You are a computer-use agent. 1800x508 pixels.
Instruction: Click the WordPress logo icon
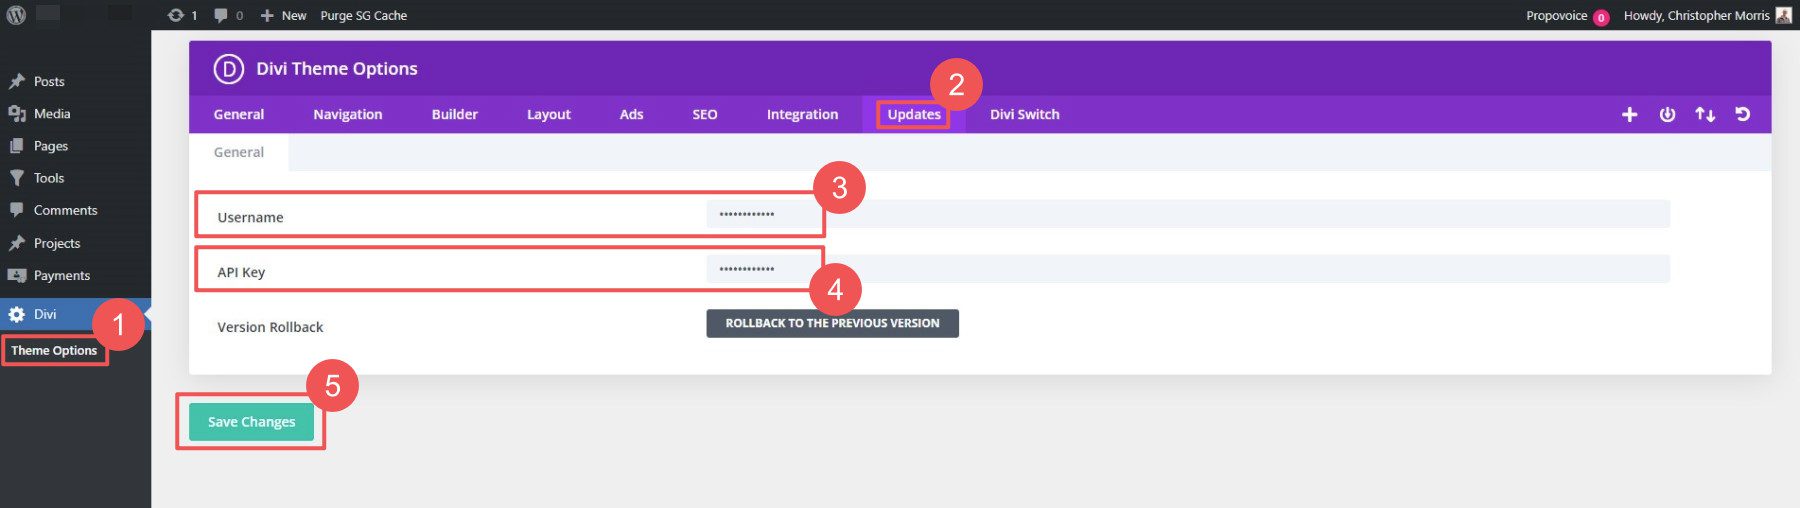click(x=16, y=15)
